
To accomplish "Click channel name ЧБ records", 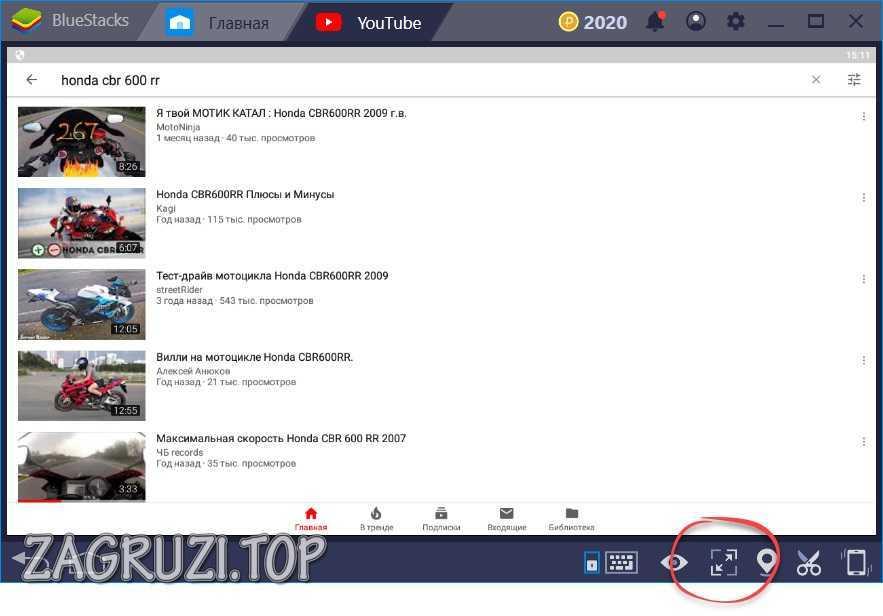I will point(180,452).
